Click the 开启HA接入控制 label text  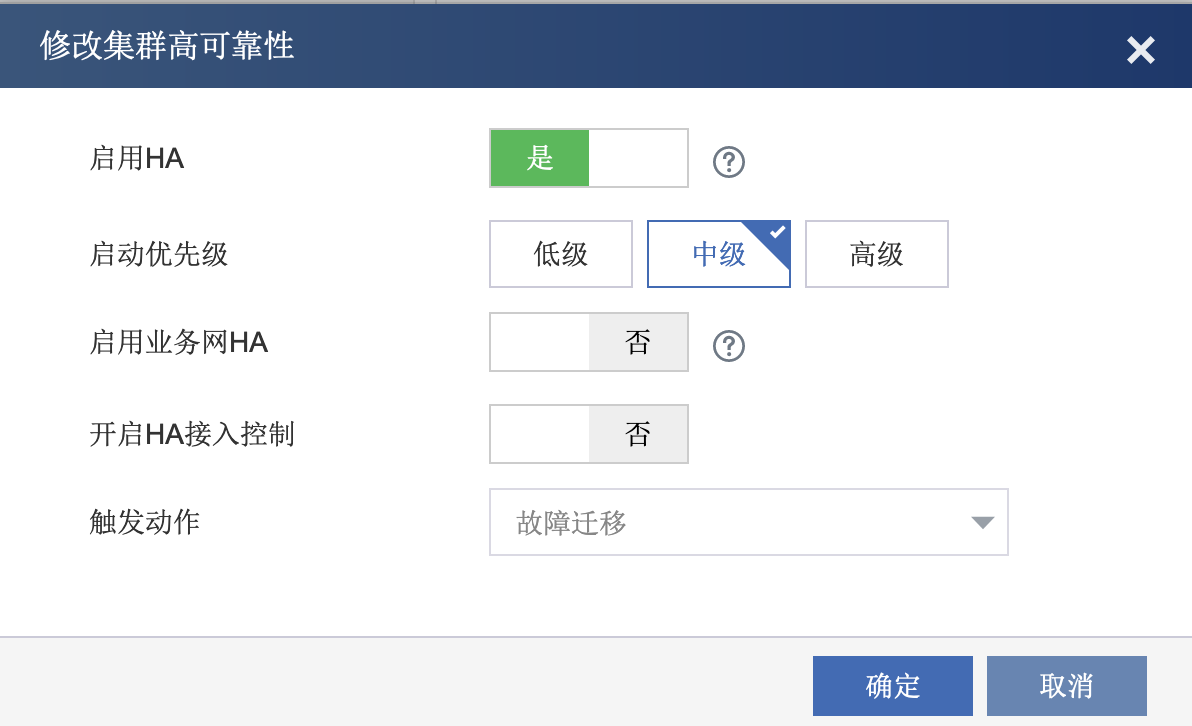(x=192, y=434)
